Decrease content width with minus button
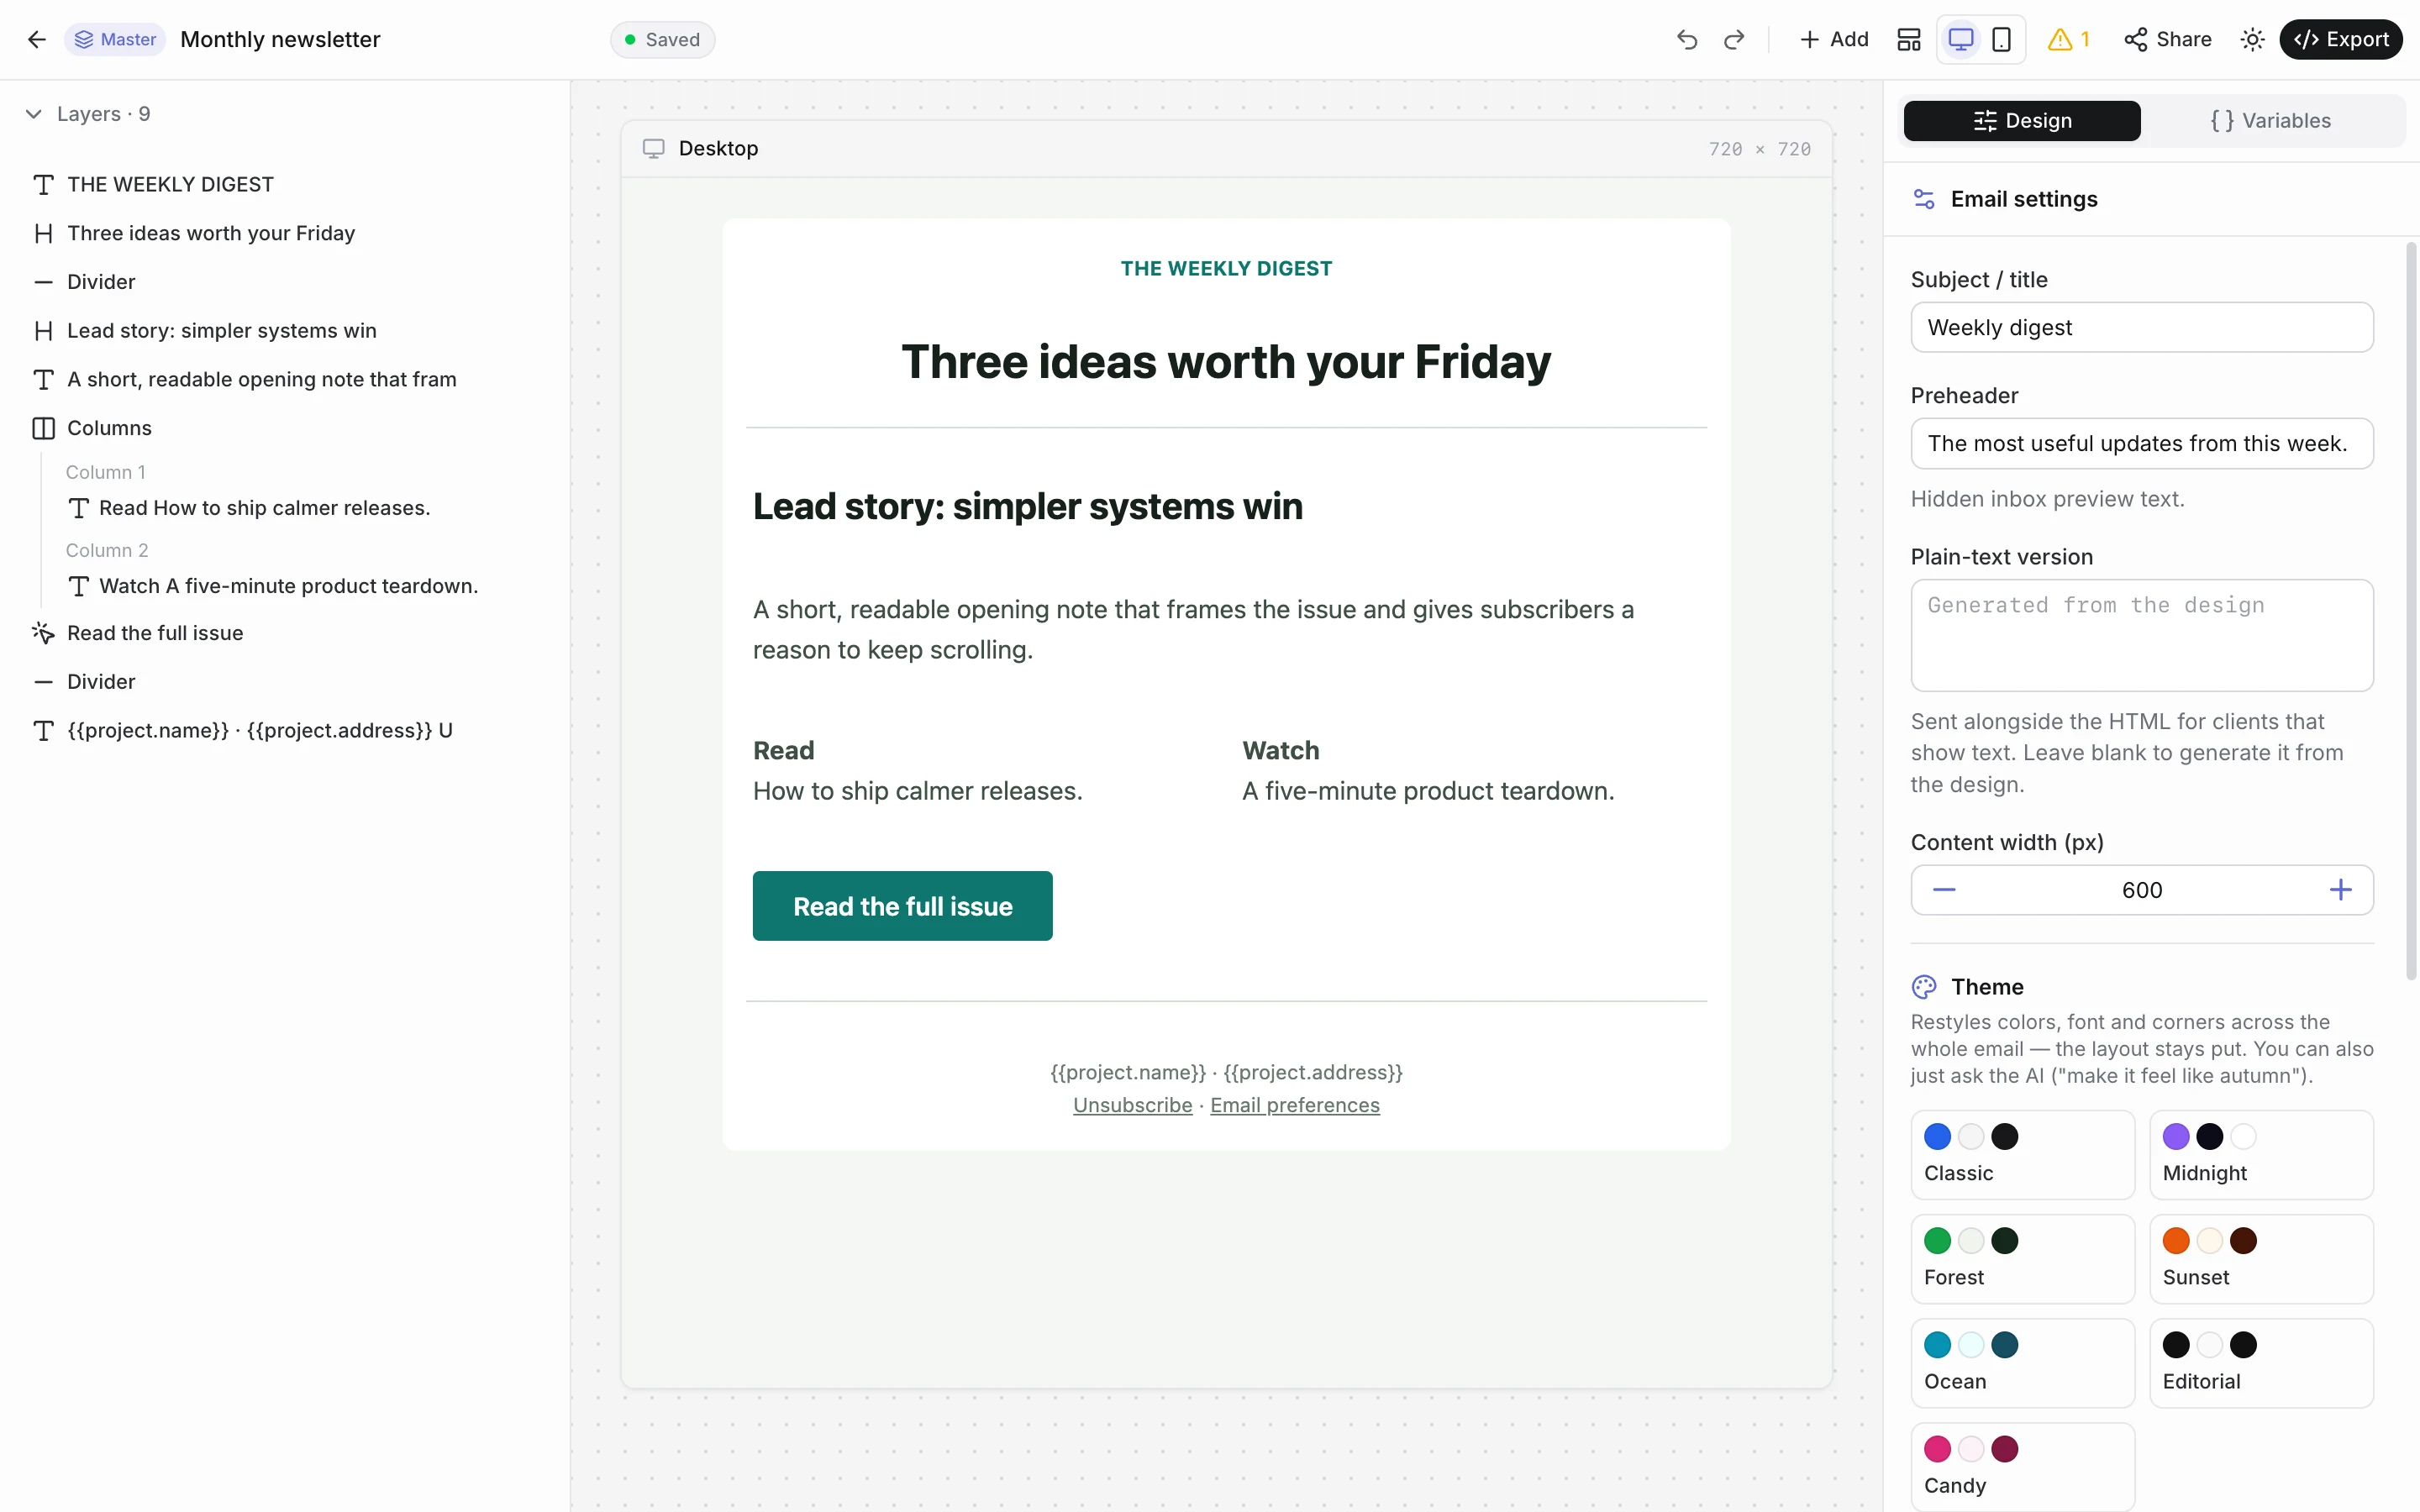The image size is (2420, 1512). 1943,890
